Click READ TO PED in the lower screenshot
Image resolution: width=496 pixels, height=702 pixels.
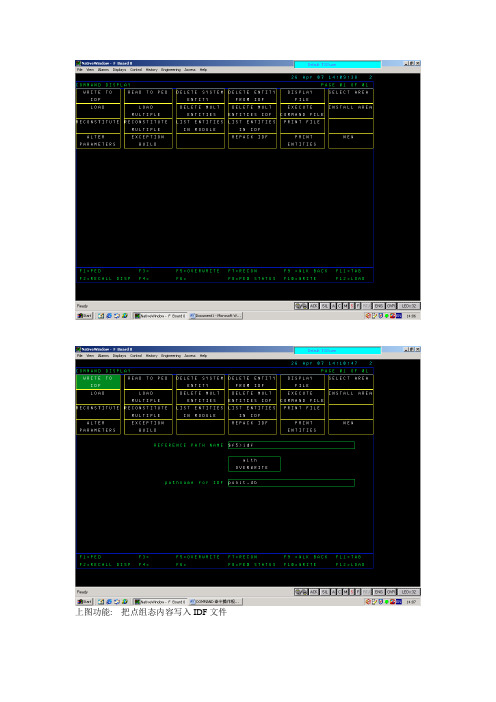(x=148, y=382)
